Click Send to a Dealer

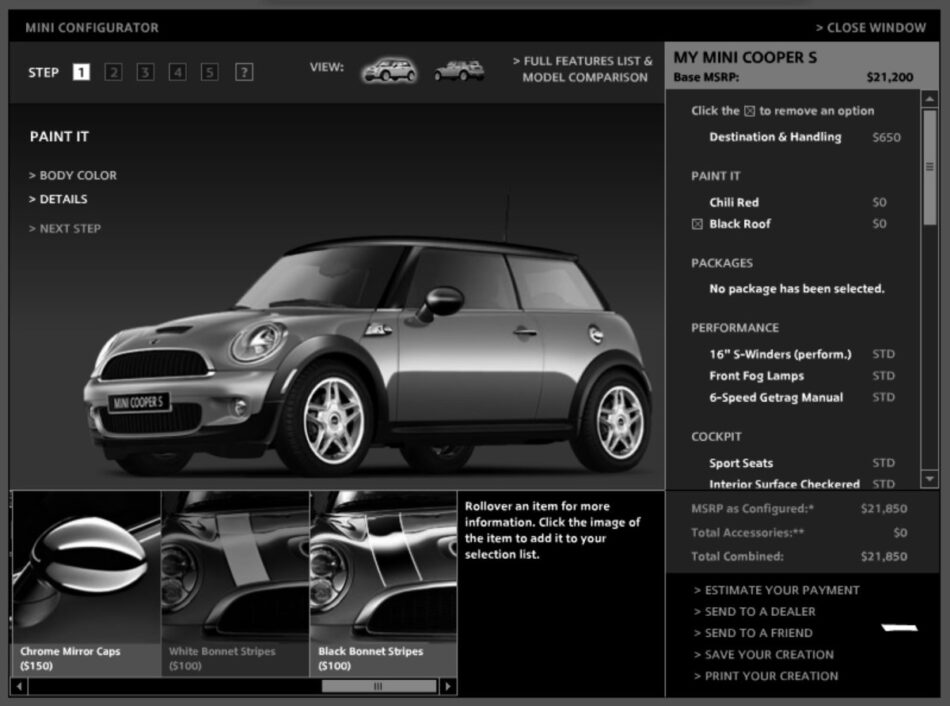pyautogui.click(x=755, y=611)
